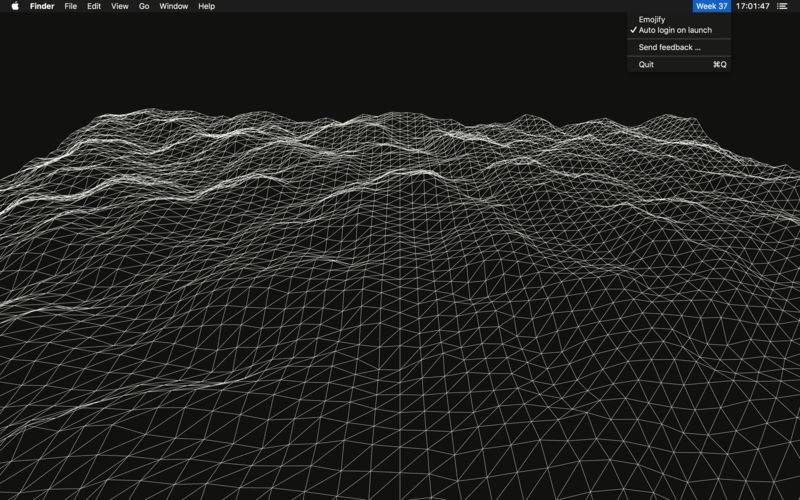Screen dimensions: 800x500
Task: Open the Finder menu
Action: coord(42,6)
